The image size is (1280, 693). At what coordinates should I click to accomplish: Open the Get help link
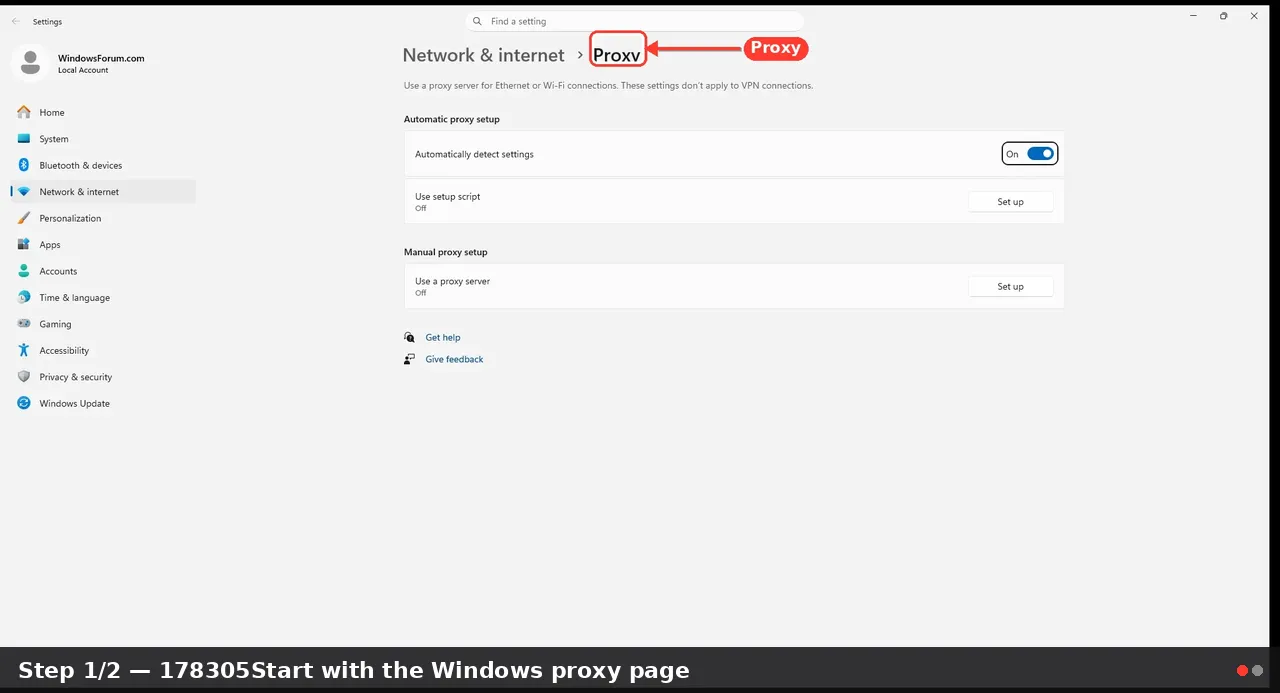[443, 338]
